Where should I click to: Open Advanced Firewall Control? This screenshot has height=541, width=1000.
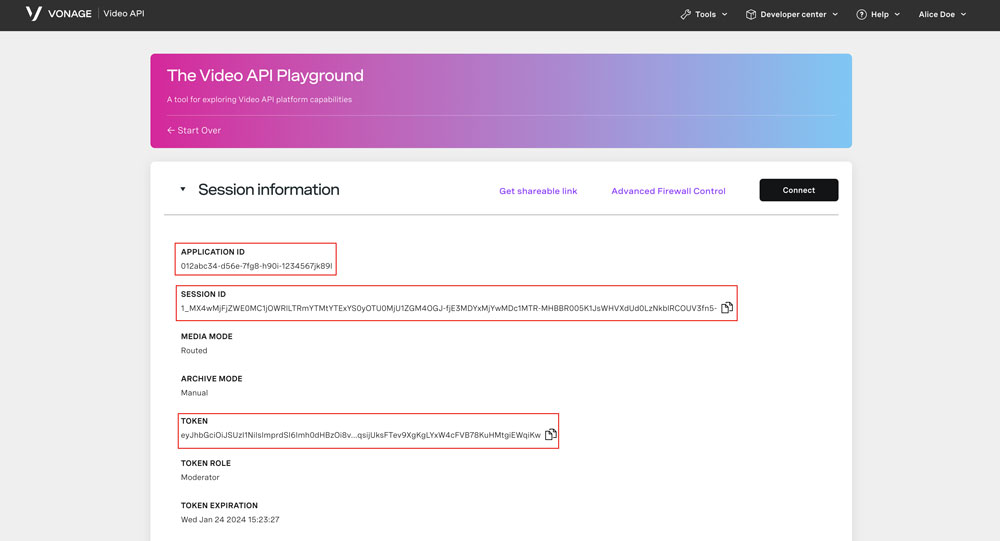pyautogui.click(x=668, y=191)
